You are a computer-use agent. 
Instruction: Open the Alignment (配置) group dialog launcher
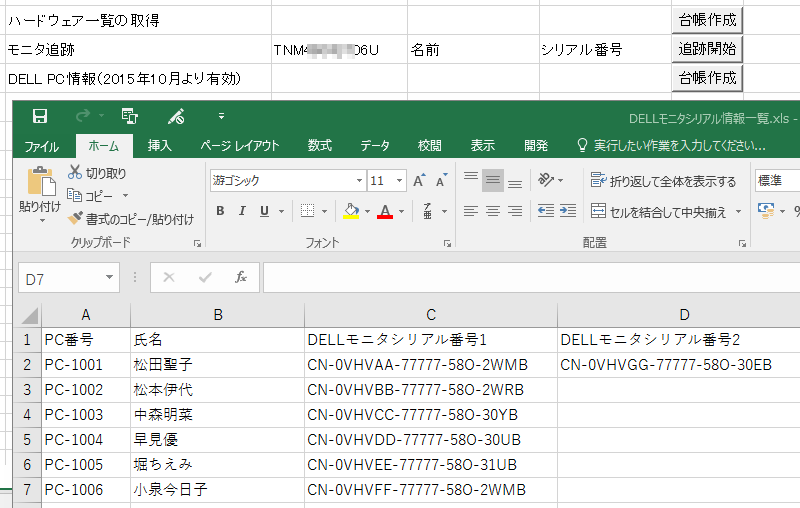[x=742, y=244]
